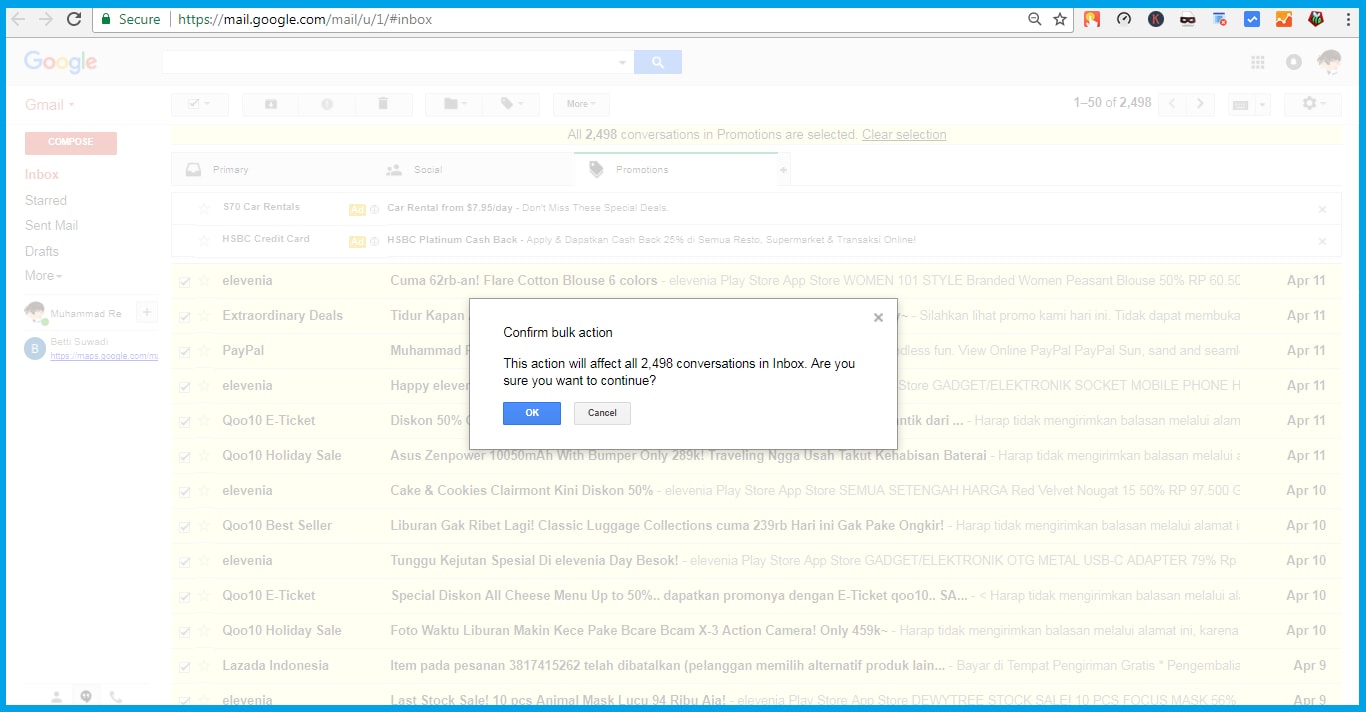Select the Promotions tab
The height and width of the screenshot is (712, 1366).
click(676, 170)
